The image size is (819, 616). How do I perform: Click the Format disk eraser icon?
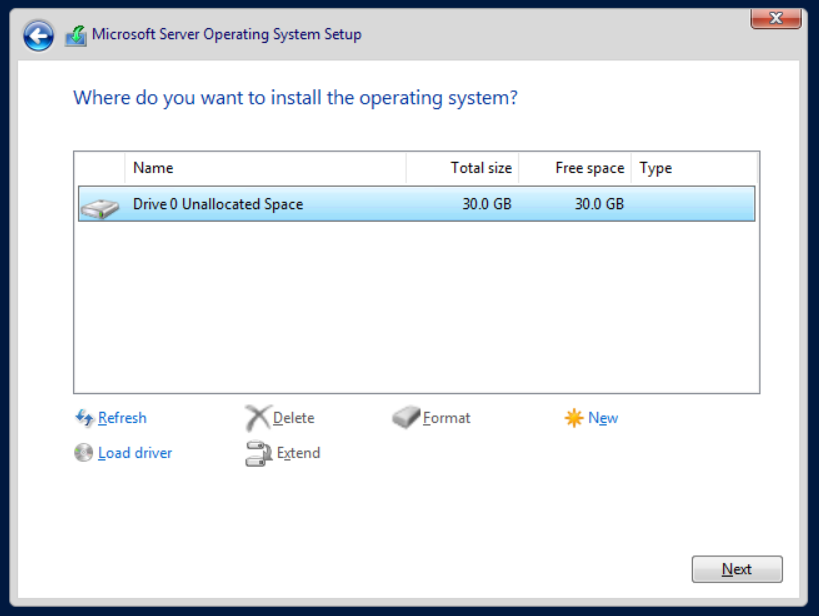pos(406,417)
